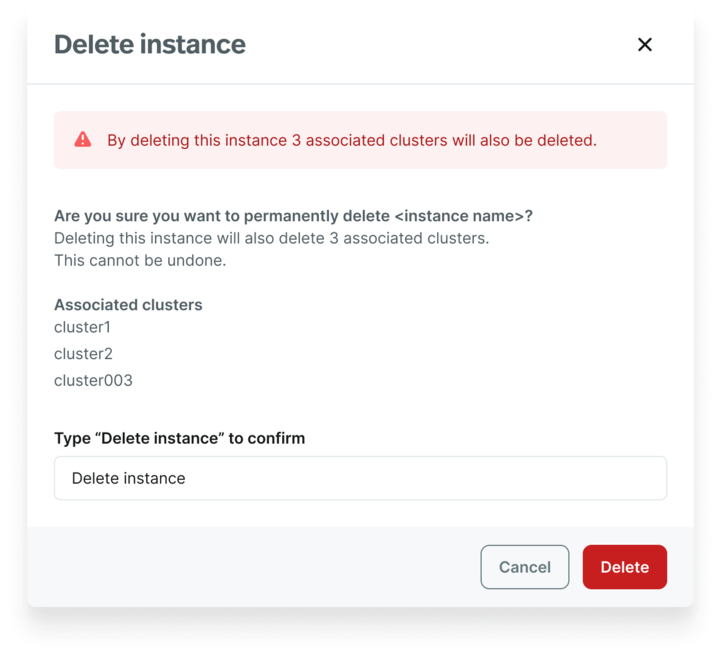
Task: Close the Delete instance dialog
Action: (644, 45)
